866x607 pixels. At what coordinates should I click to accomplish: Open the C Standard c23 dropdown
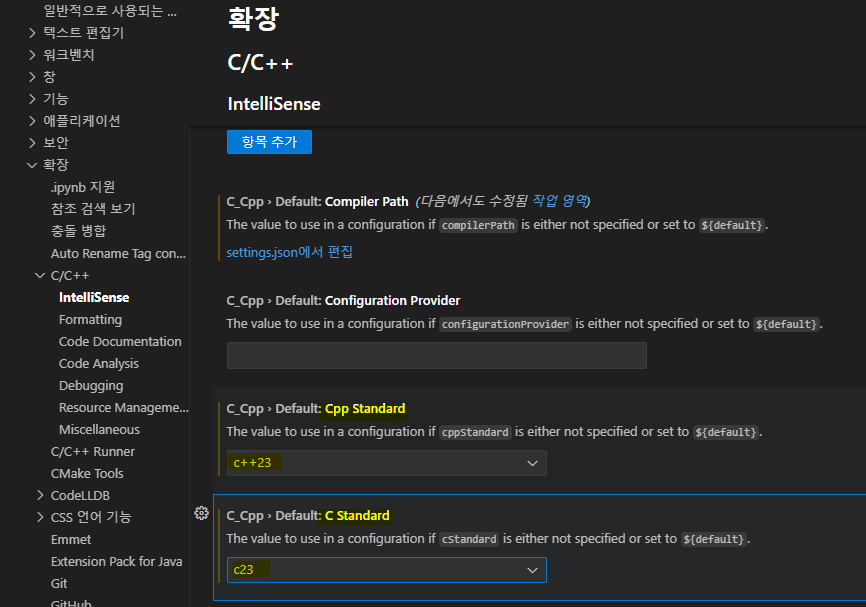point(387,570)
